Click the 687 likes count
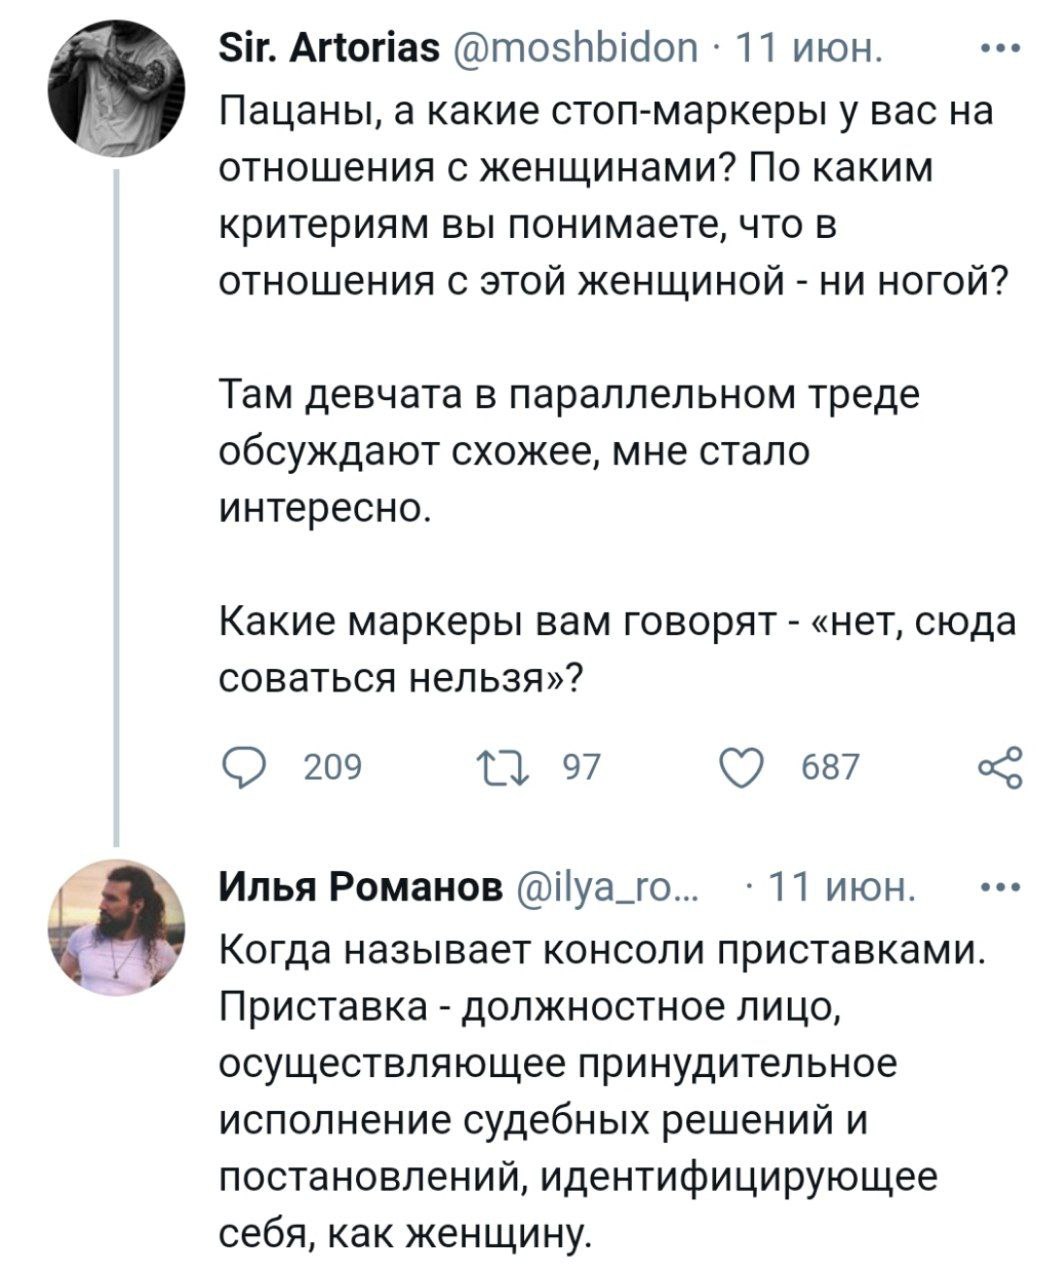Screen dimensions: 1048x1280 (x=831, y=768)
